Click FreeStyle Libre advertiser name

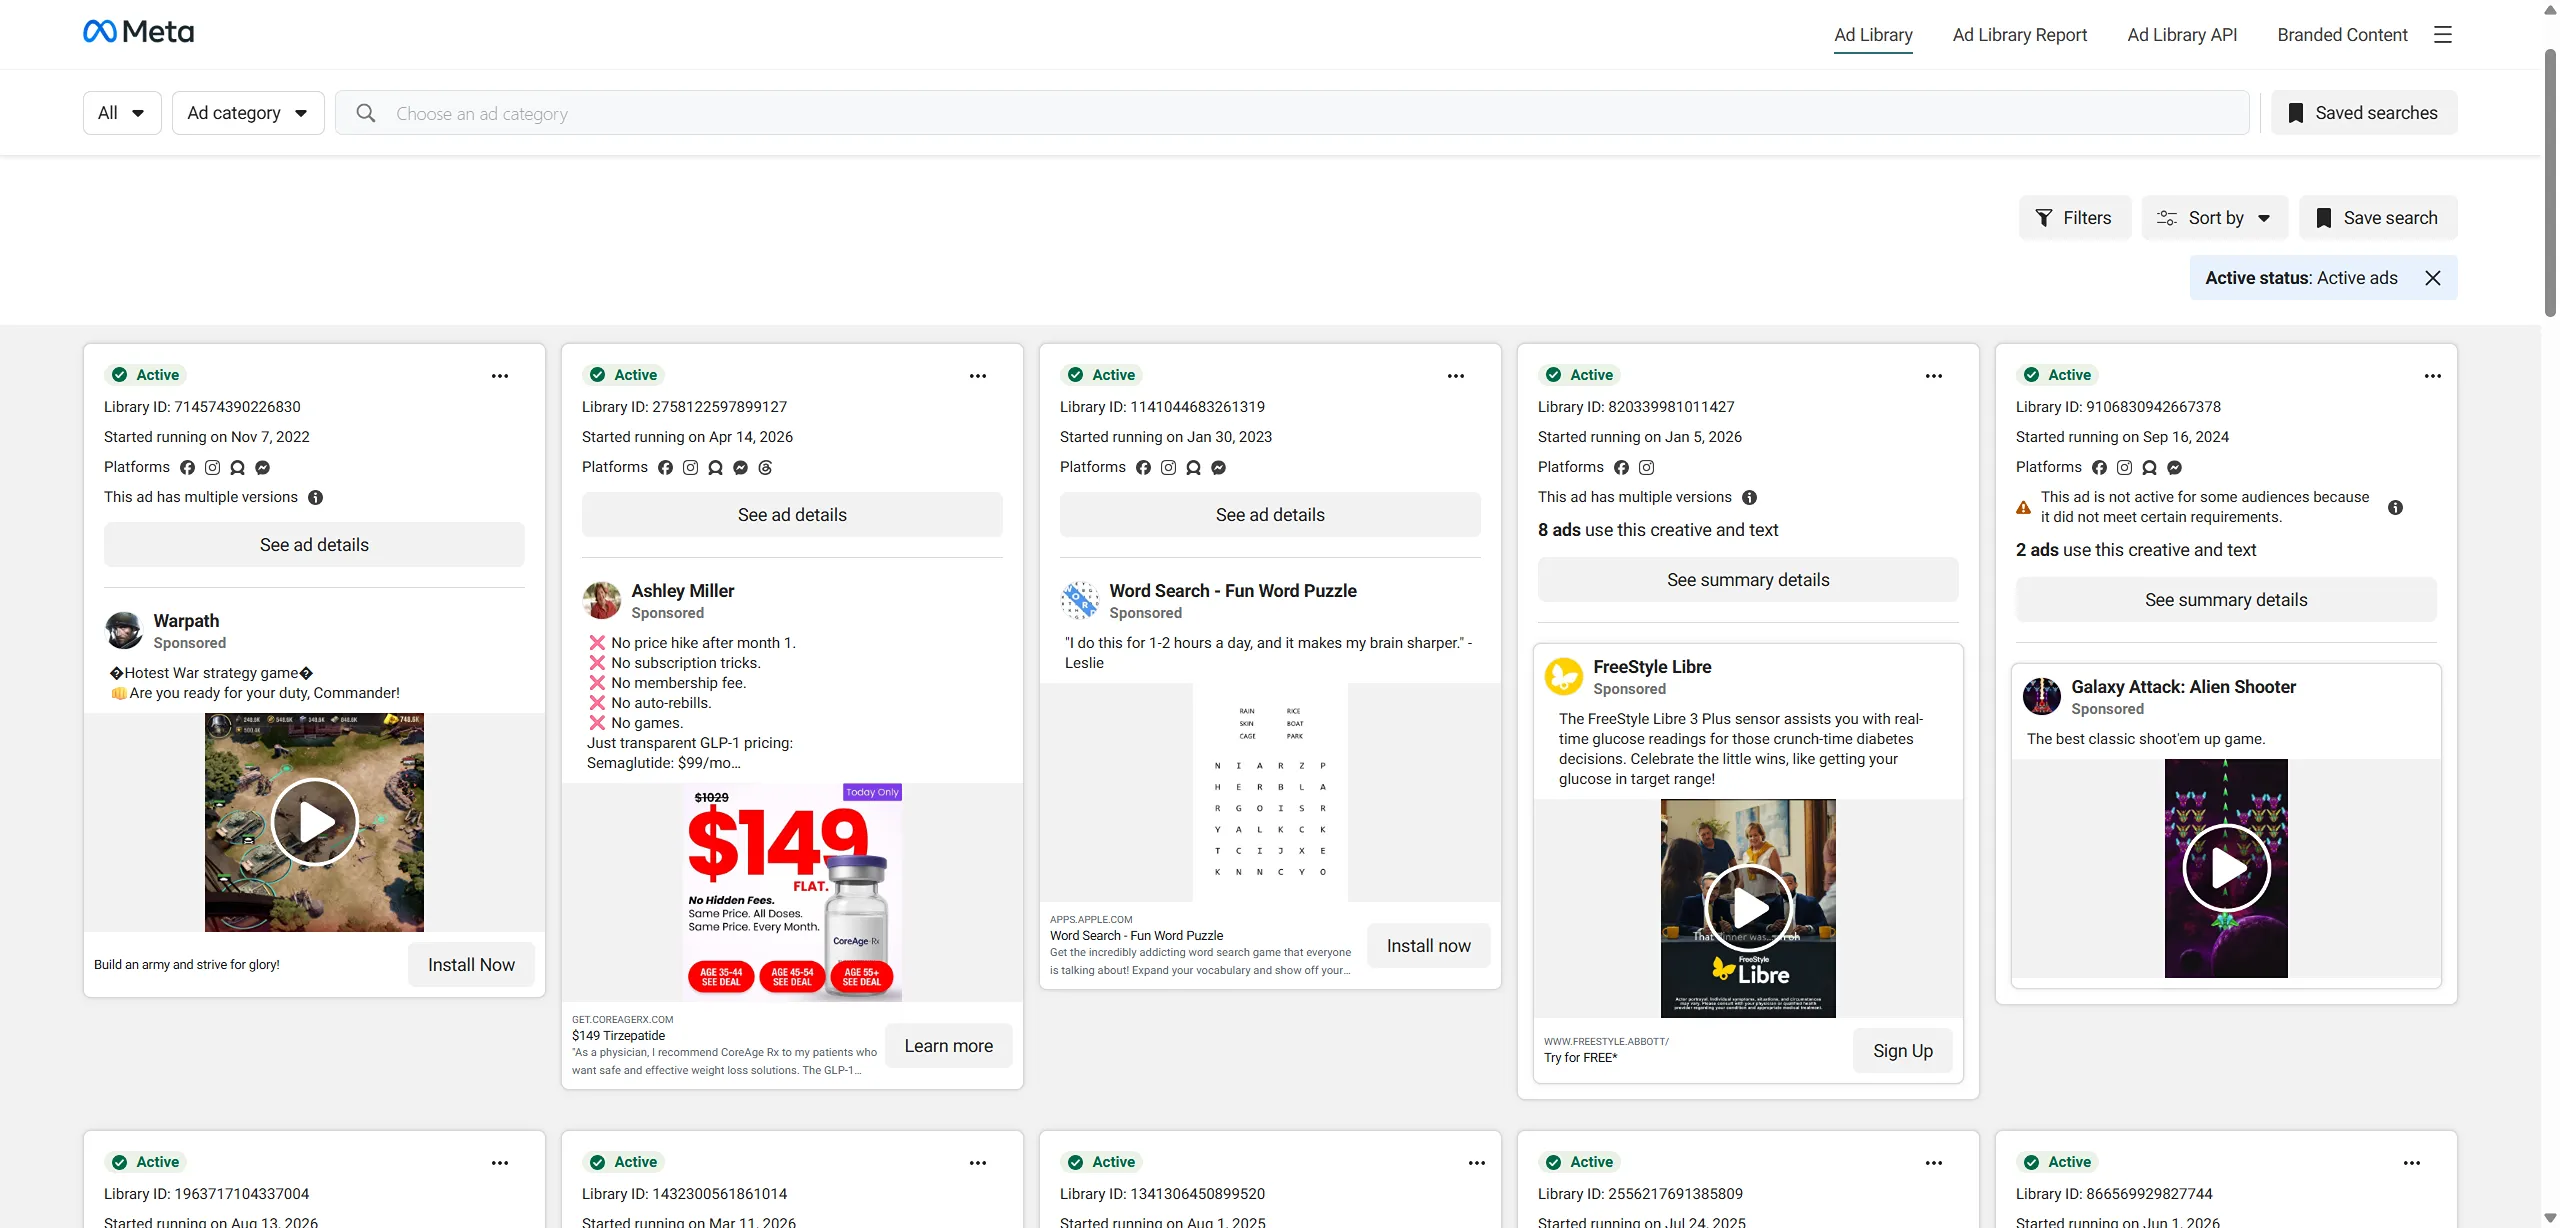pyautogui.click(x=1652, y=667)
